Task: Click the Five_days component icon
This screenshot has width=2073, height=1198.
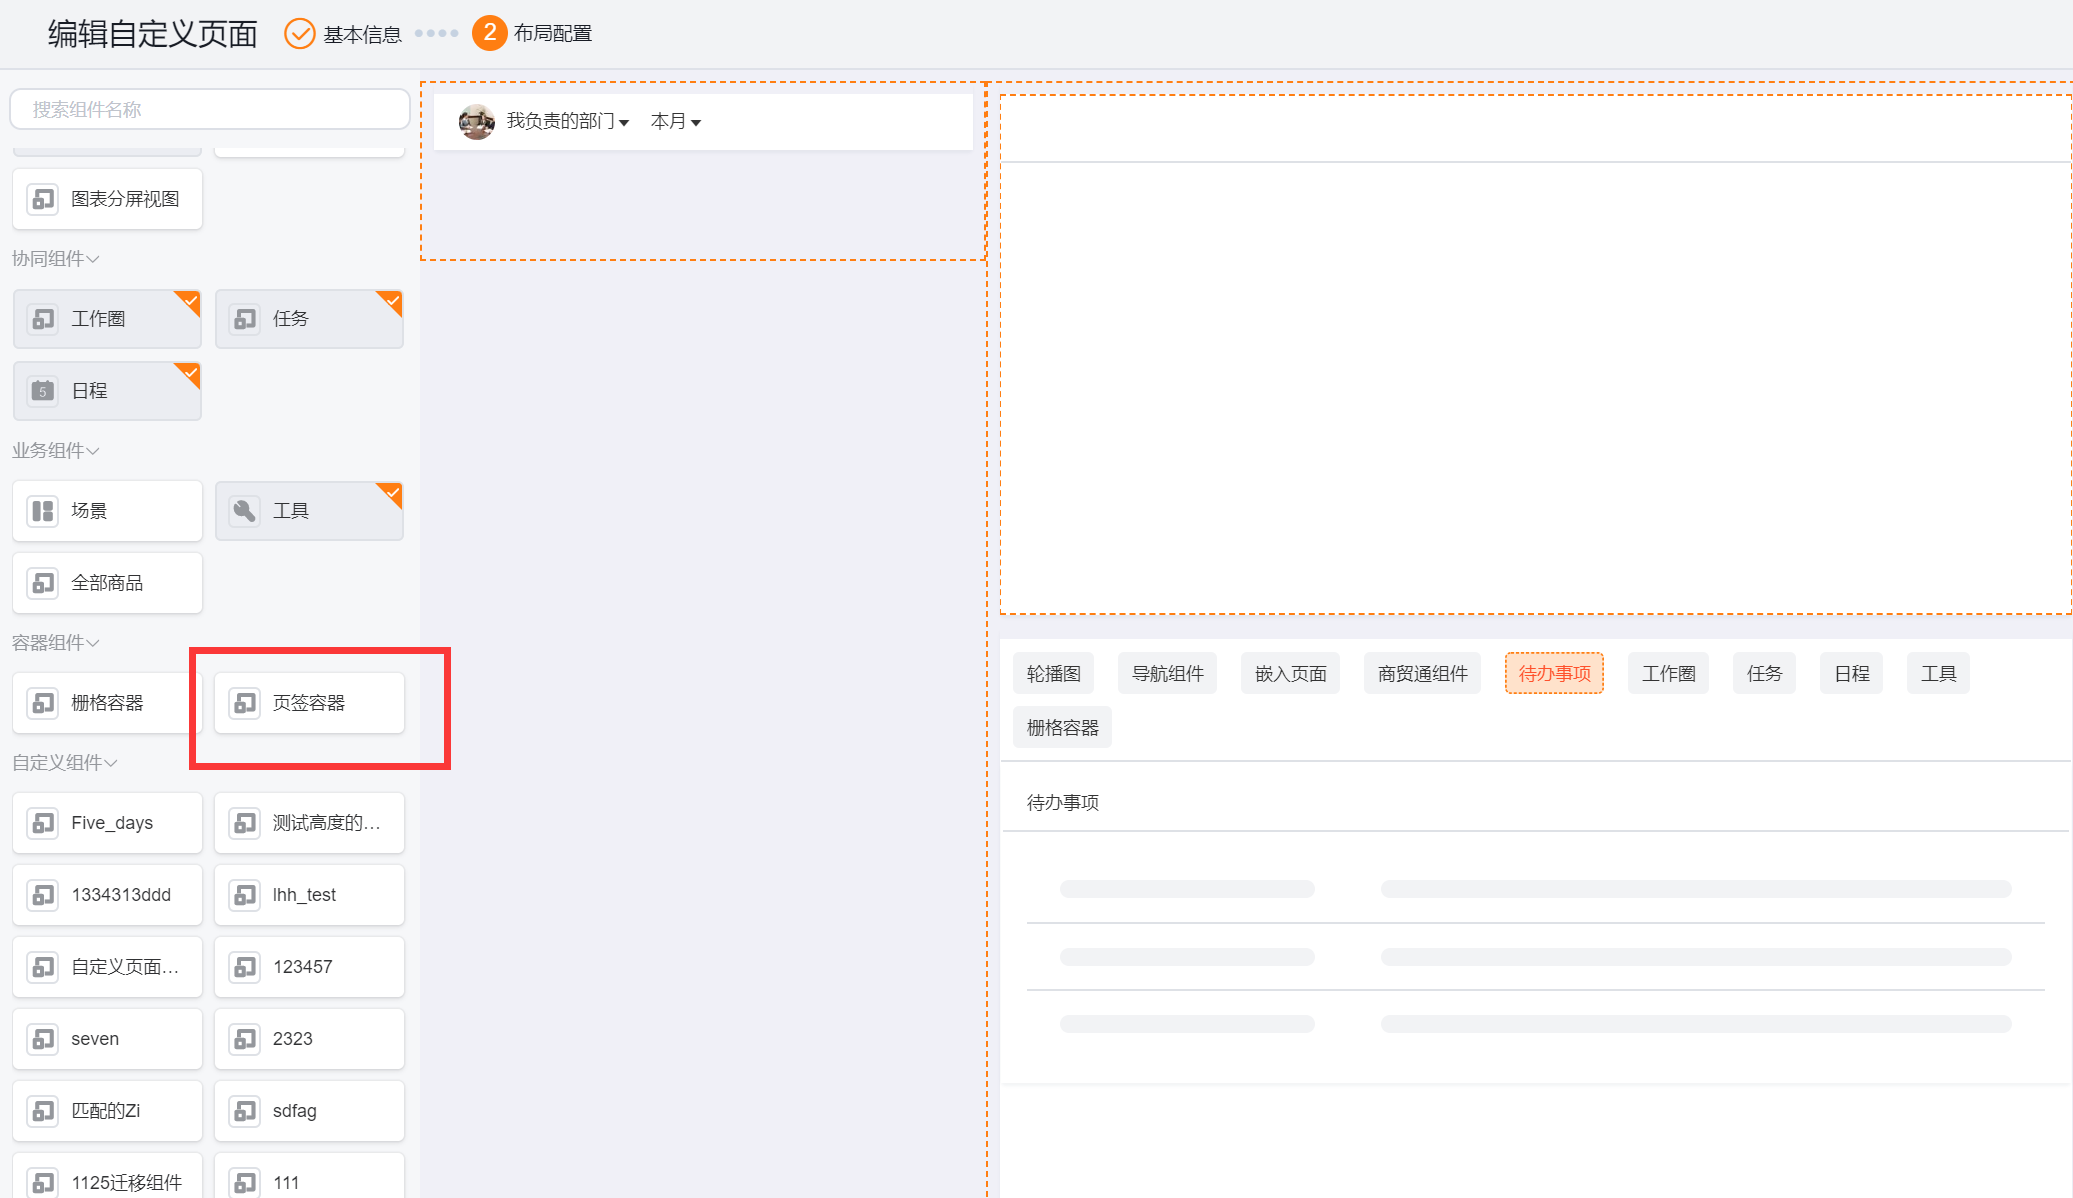Action: pos(42,823)
